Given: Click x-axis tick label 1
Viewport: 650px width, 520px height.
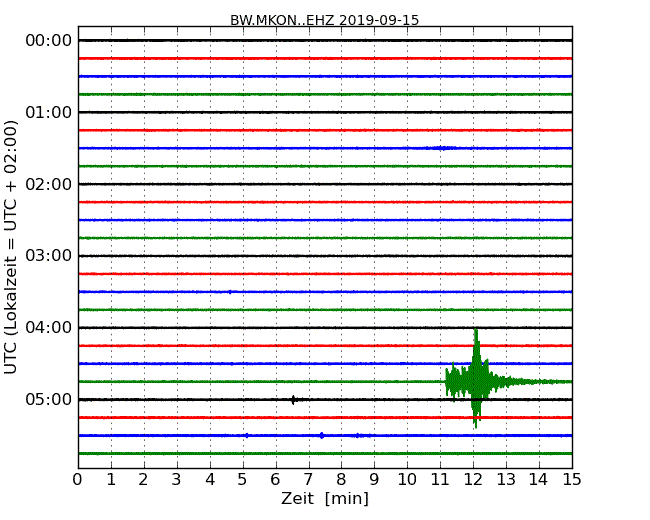Looking at the screenshot, I should tap(111, 480).
